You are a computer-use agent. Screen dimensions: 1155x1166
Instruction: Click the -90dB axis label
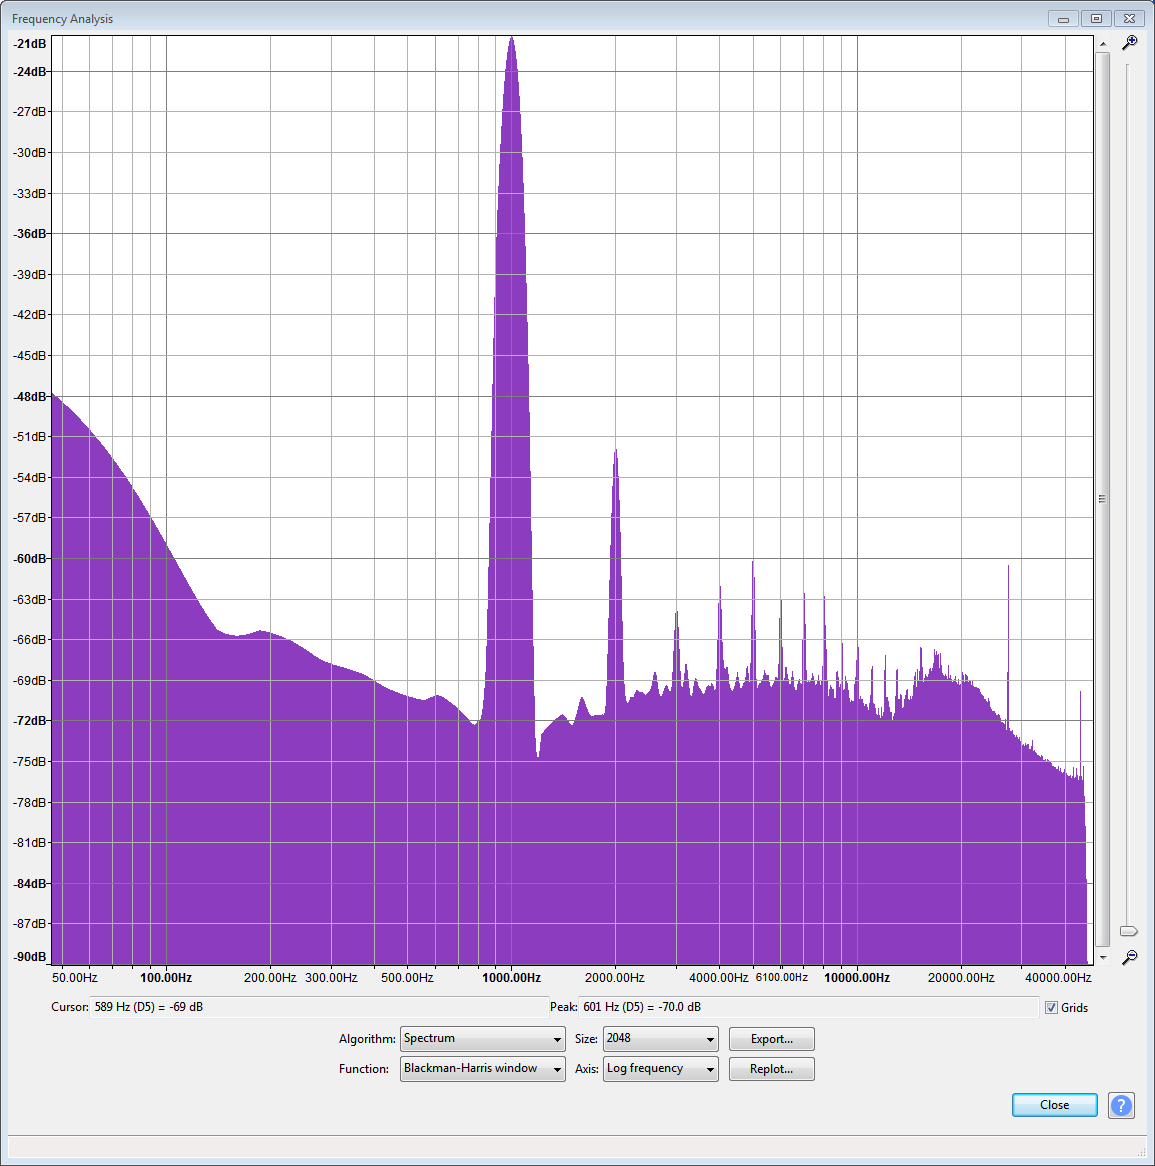point(30,956)
